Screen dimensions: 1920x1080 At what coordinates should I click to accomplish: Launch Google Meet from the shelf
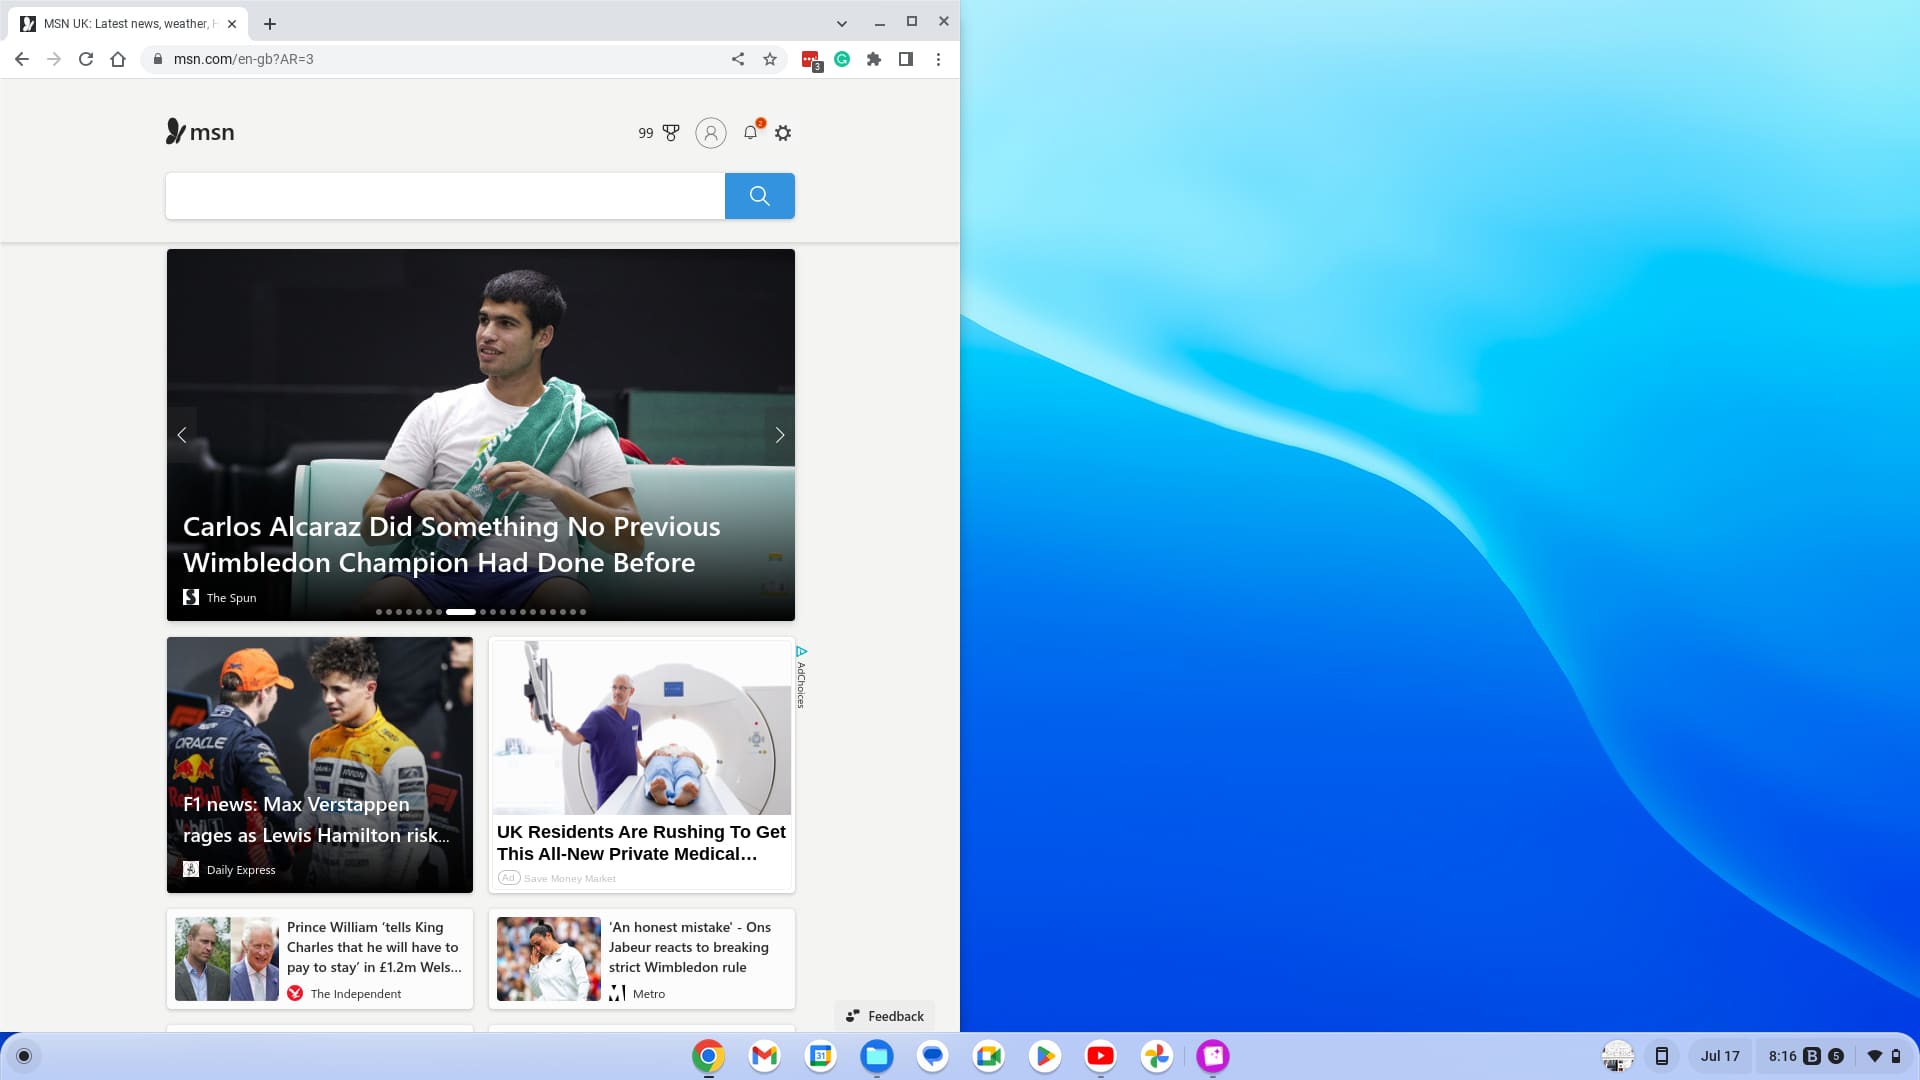(x=989, y=1056)
